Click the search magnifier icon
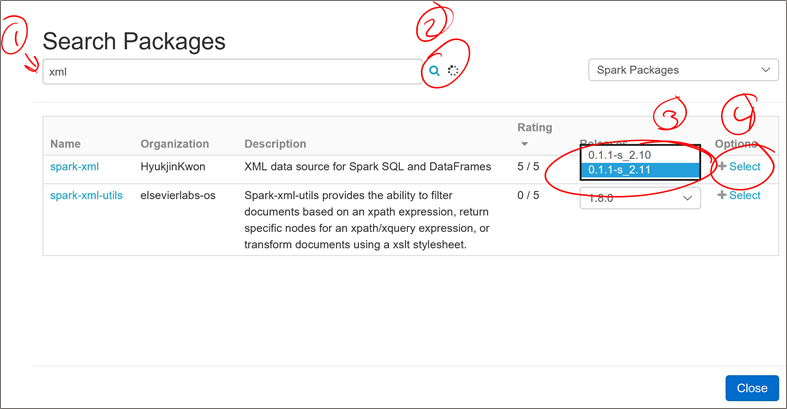Image resolution: width=787 pixels, height=409 pixels. tap(434, 71)
